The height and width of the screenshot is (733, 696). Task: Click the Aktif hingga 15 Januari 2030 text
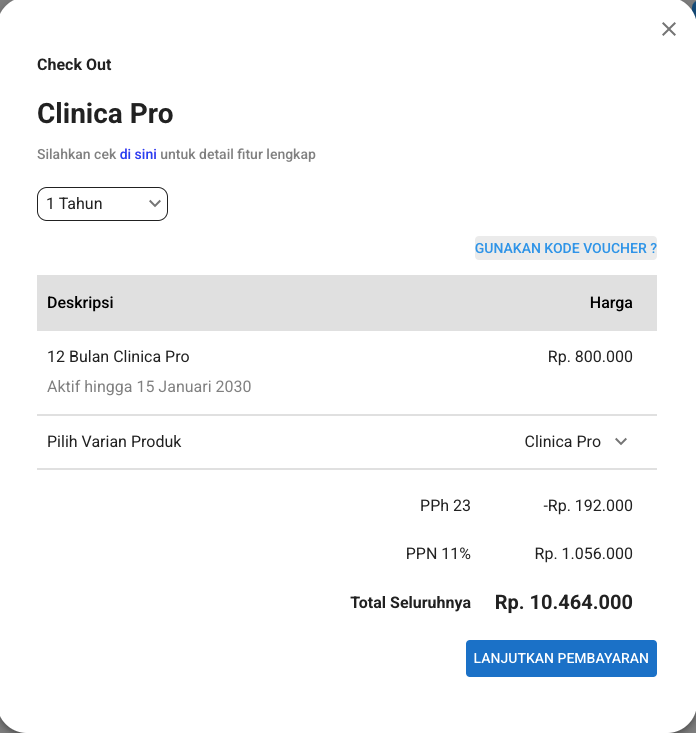(149, 387)
